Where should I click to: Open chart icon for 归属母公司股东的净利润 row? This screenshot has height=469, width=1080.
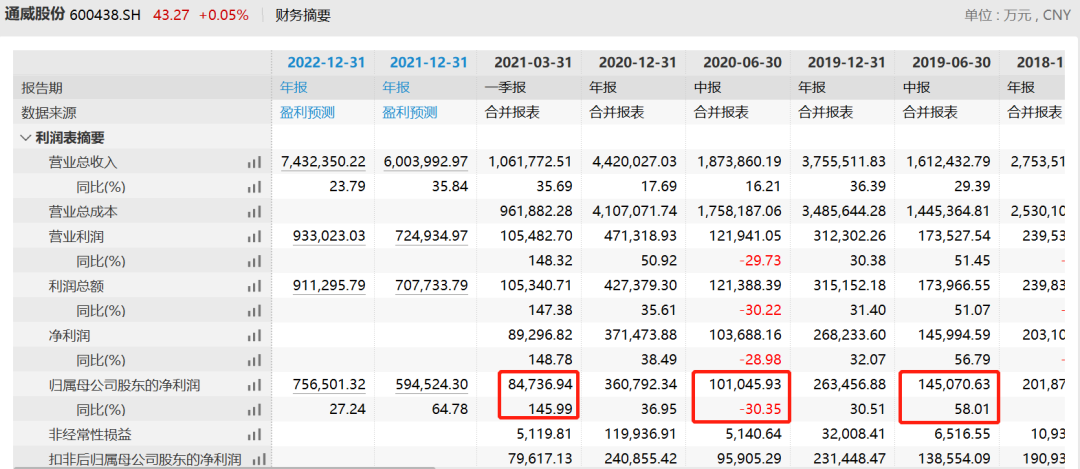tap(254, 386)
